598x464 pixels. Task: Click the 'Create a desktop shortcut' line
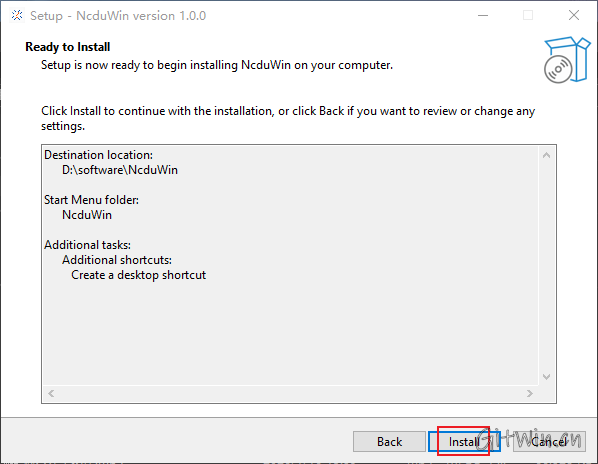[138, 275]
